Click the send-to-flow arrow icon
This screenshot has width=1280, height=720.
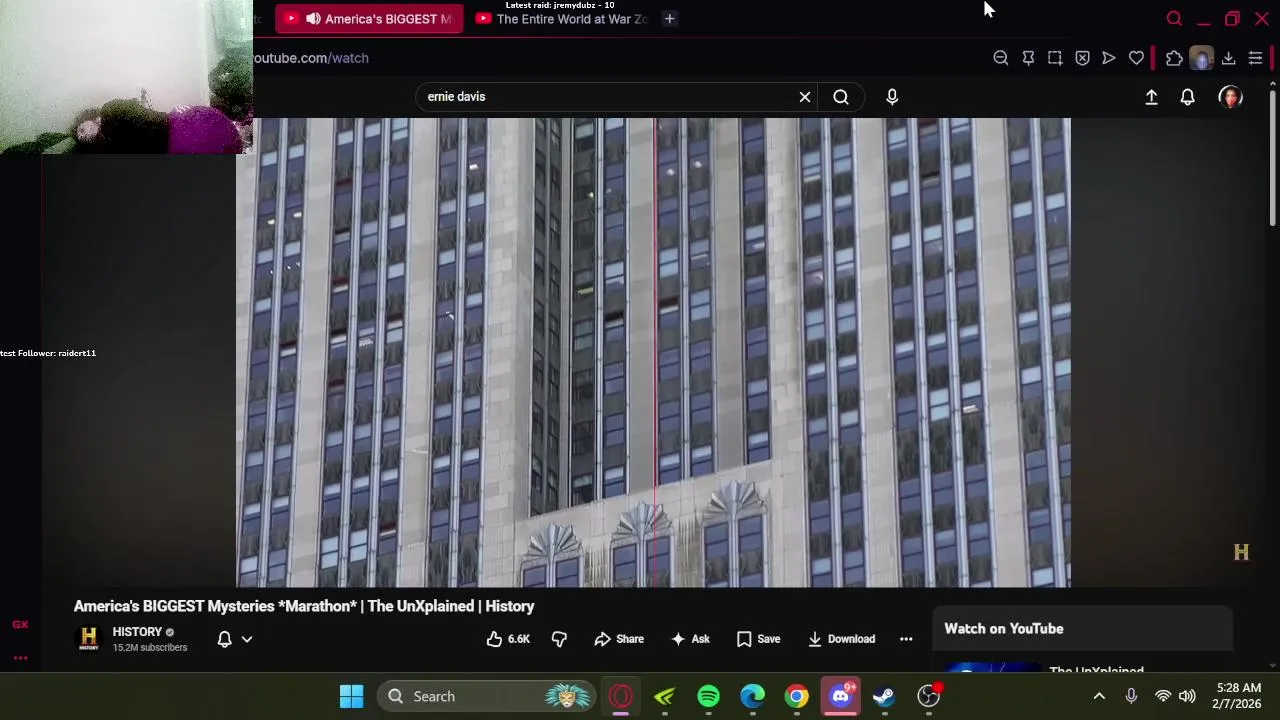coord(1109,58)
